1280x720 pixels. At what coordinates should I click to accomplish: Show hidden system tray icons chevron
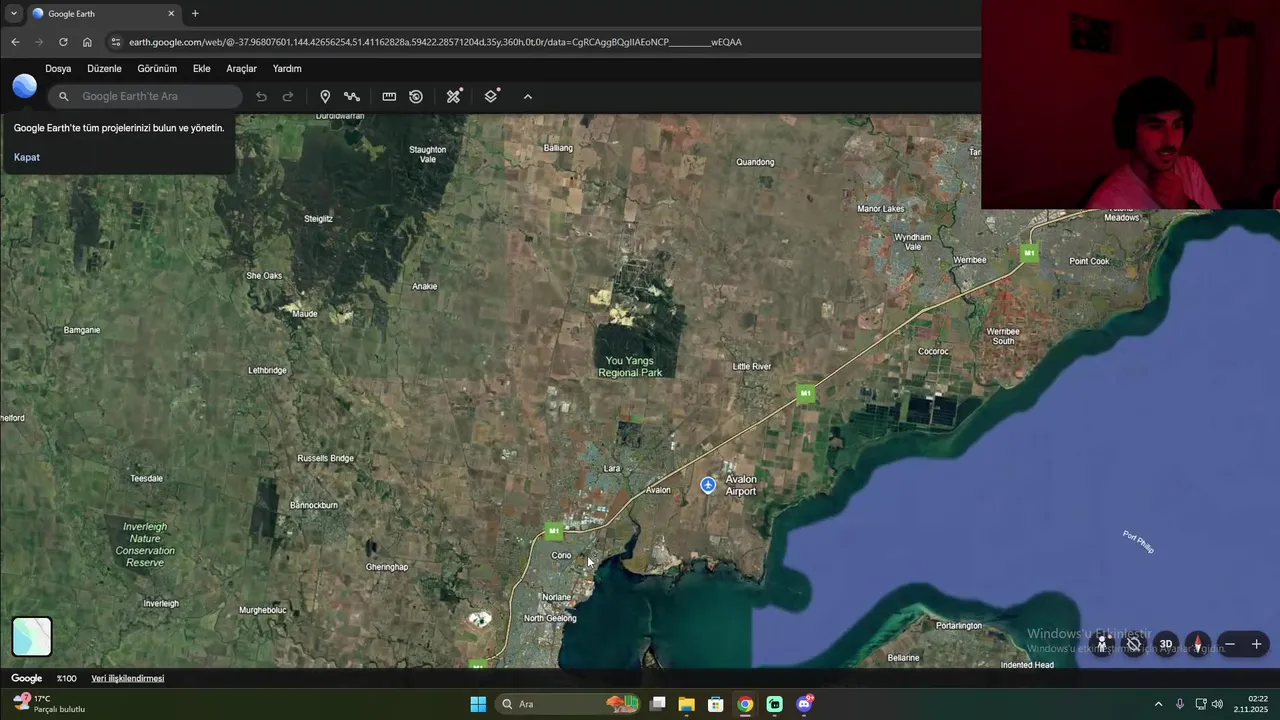point(1158,704)
